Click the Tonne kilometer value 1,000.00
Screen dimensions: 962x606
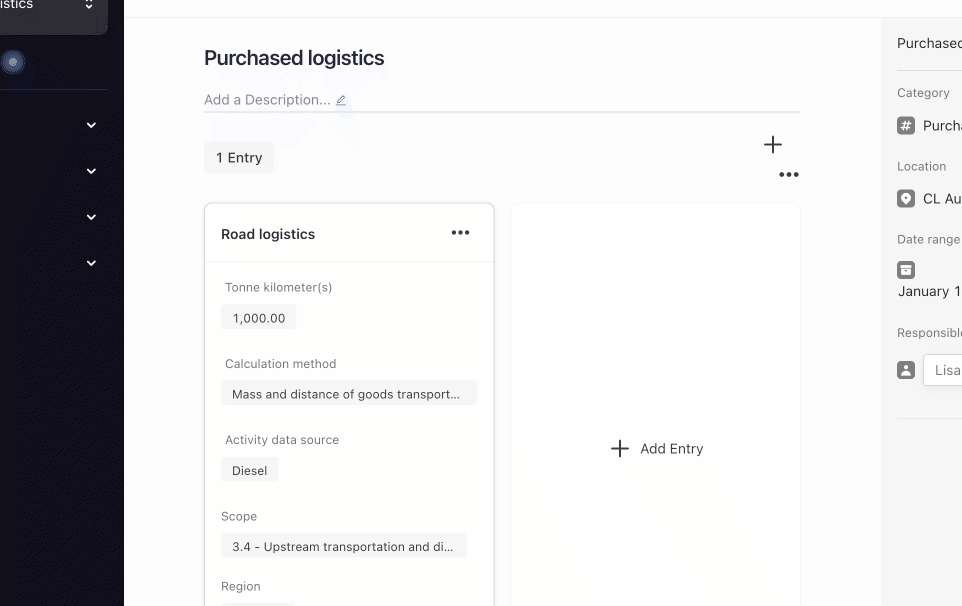[x=258, y=318]
